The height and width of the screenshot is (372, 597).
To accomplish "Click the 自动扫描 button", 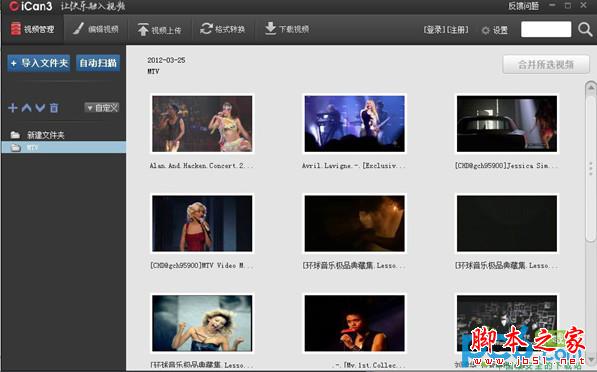I will tap(98, 63).
